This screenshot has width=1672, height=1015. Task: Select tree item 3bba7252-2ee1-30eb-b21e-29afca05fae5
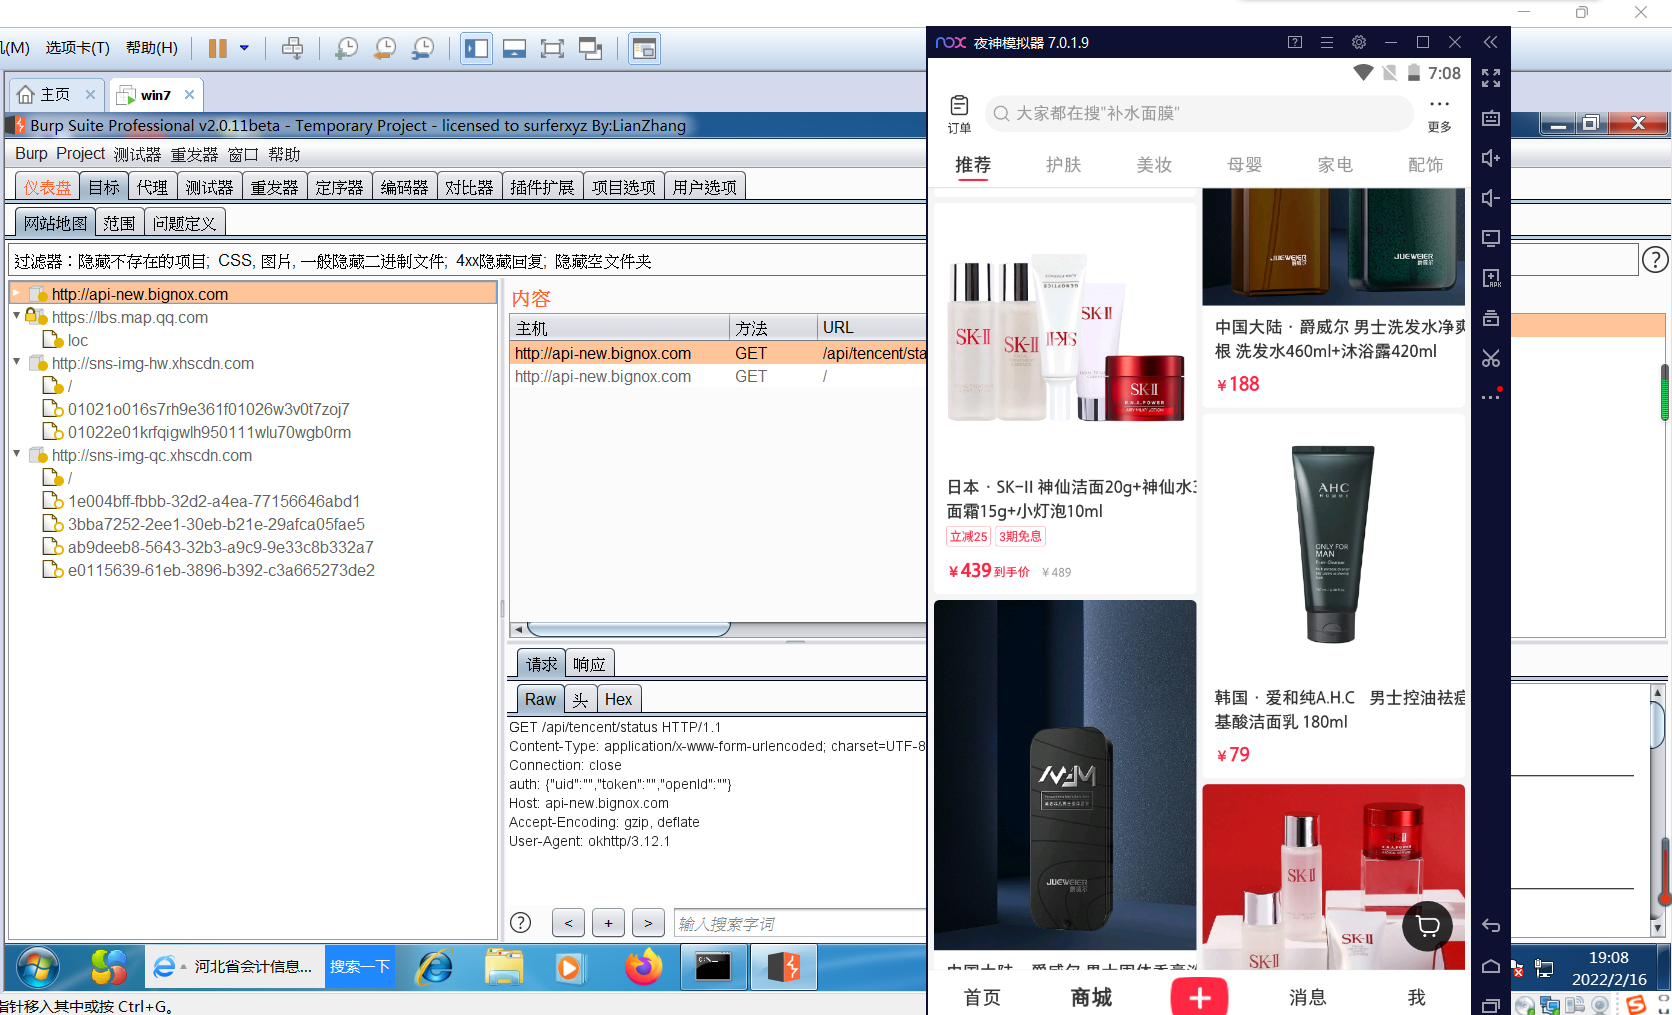coord(216,524)
